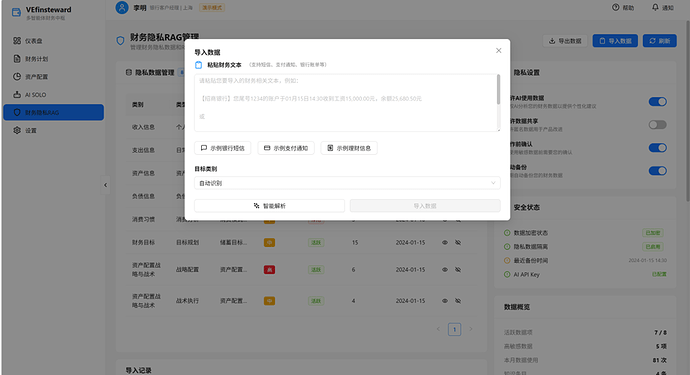The height and width of the screenshot is (375, 690).
Task: Click the 李明 user avatar icon
Action: (122, 7)
